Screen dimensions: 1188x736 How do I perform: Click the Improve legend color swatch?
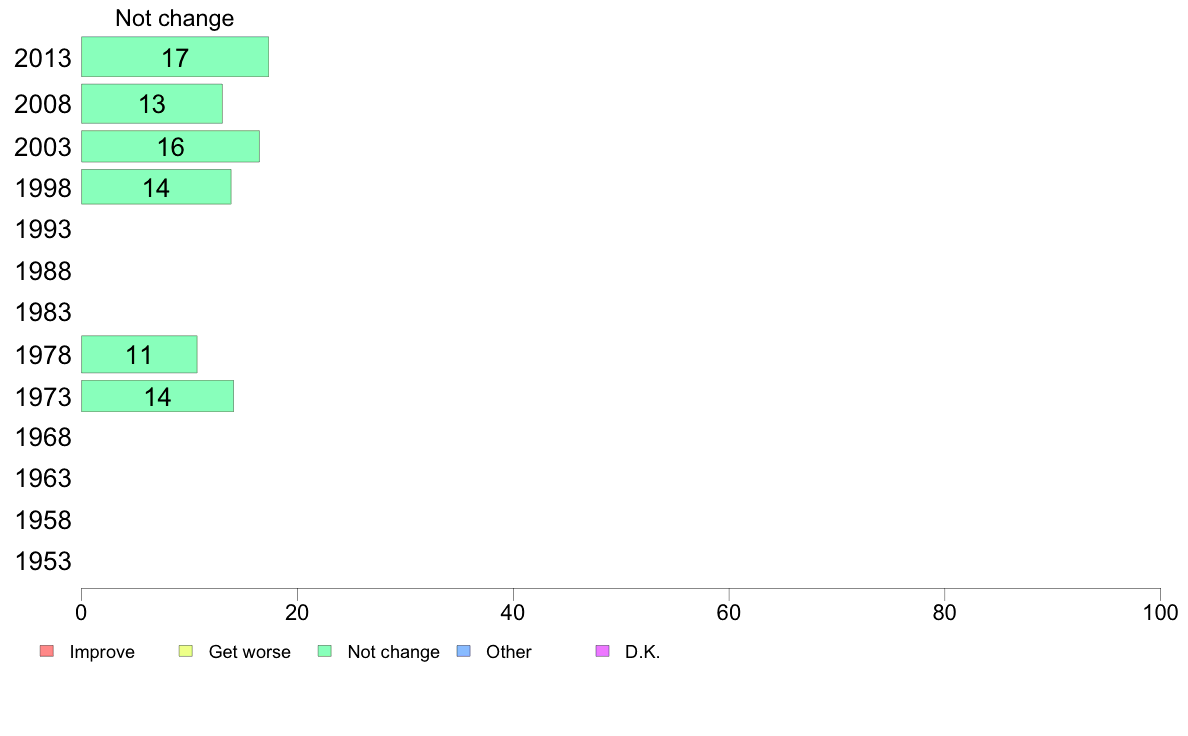(x=47, y=651)
